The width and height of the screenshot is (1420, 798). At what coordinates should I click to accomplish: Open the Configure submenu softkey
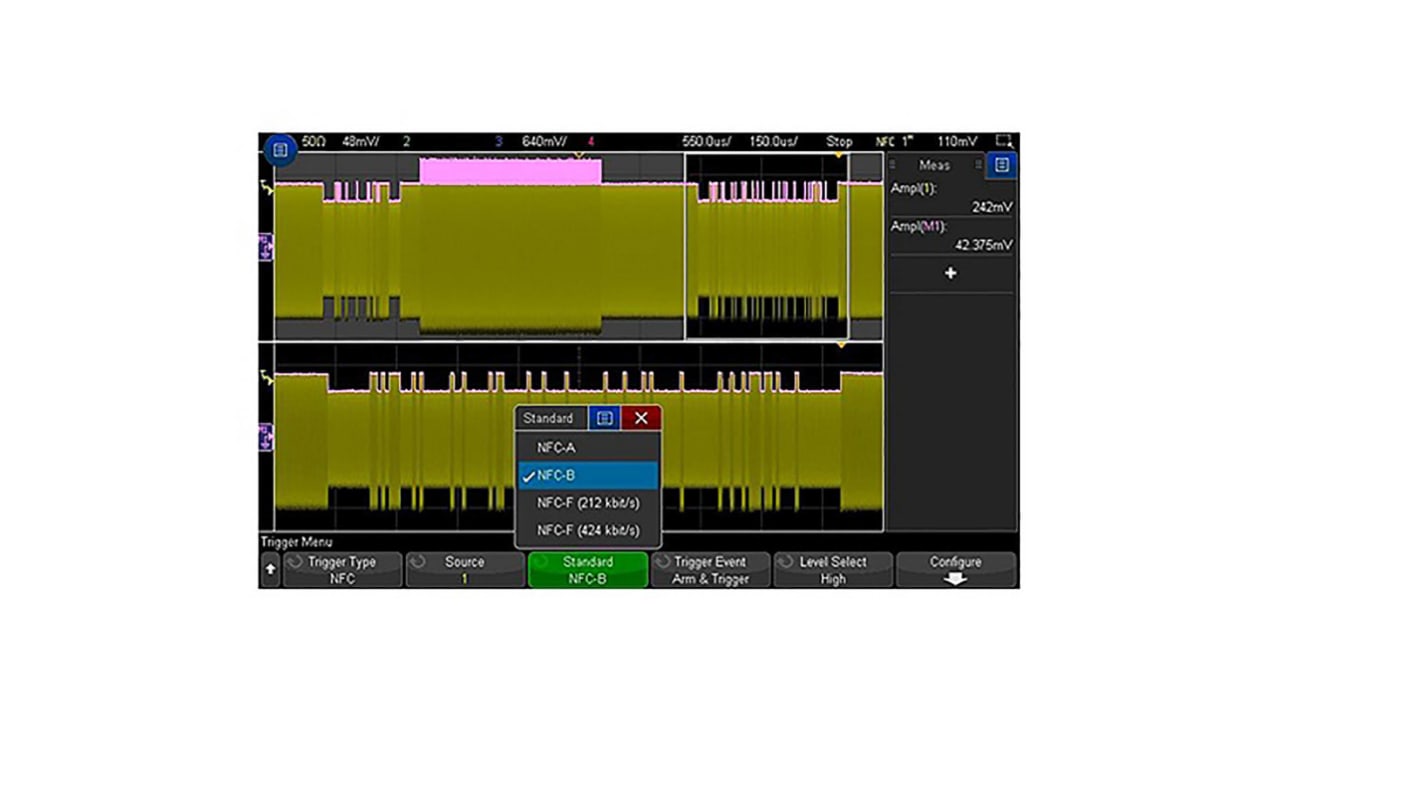coord(955,570)
